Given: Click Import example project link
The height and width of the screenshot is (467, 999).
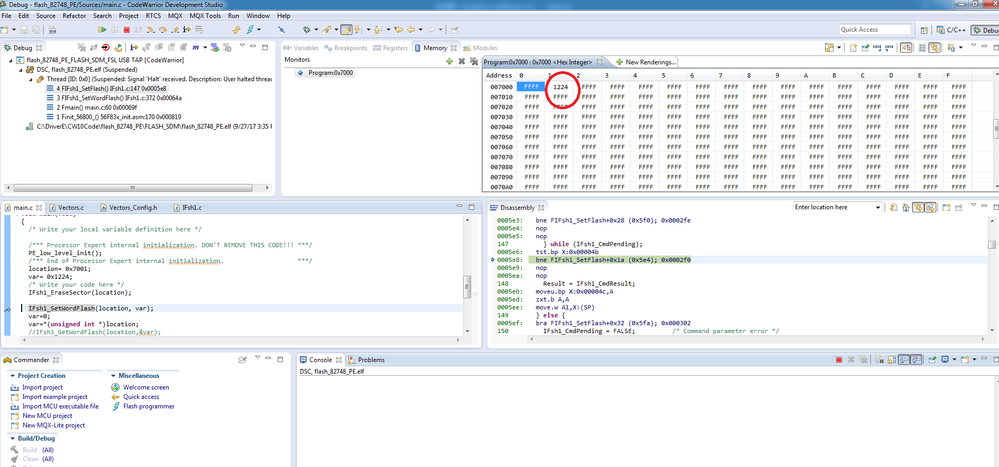Looking at the screenshot, I should click(x=55, y=397).
